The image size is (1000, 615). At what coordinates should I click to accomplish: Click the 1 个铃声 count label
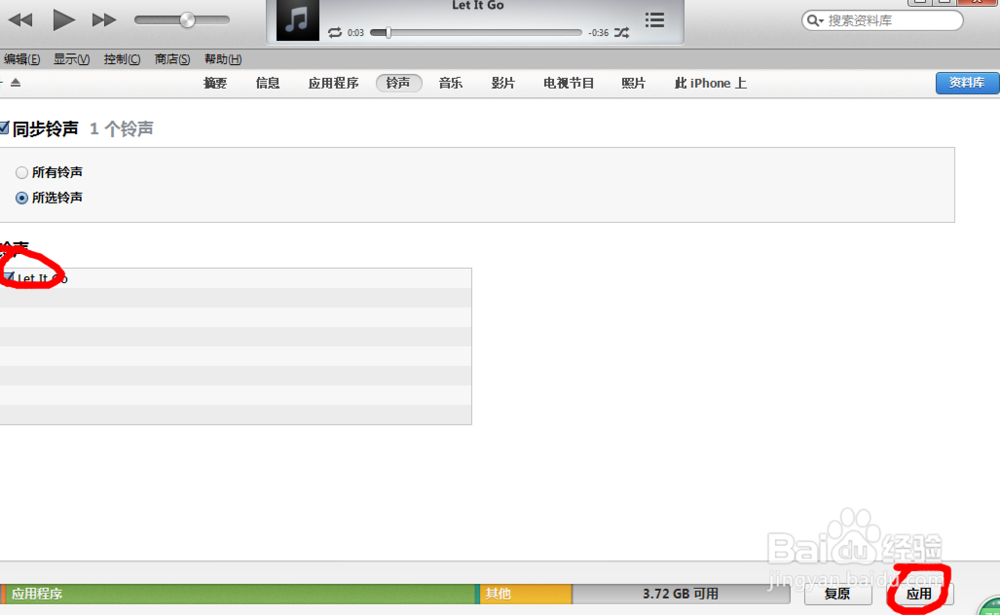coord(121,129)
